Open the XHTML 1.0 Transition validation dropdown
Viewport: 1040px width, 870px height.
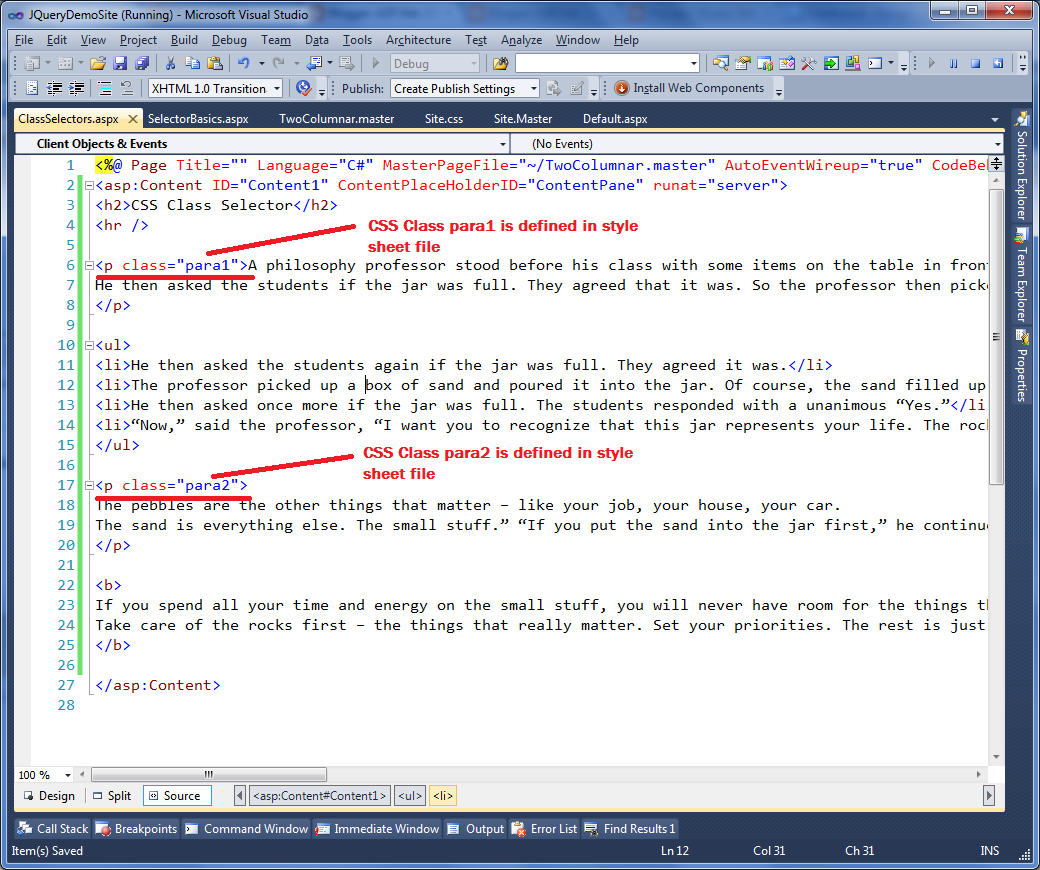(278, 87)
